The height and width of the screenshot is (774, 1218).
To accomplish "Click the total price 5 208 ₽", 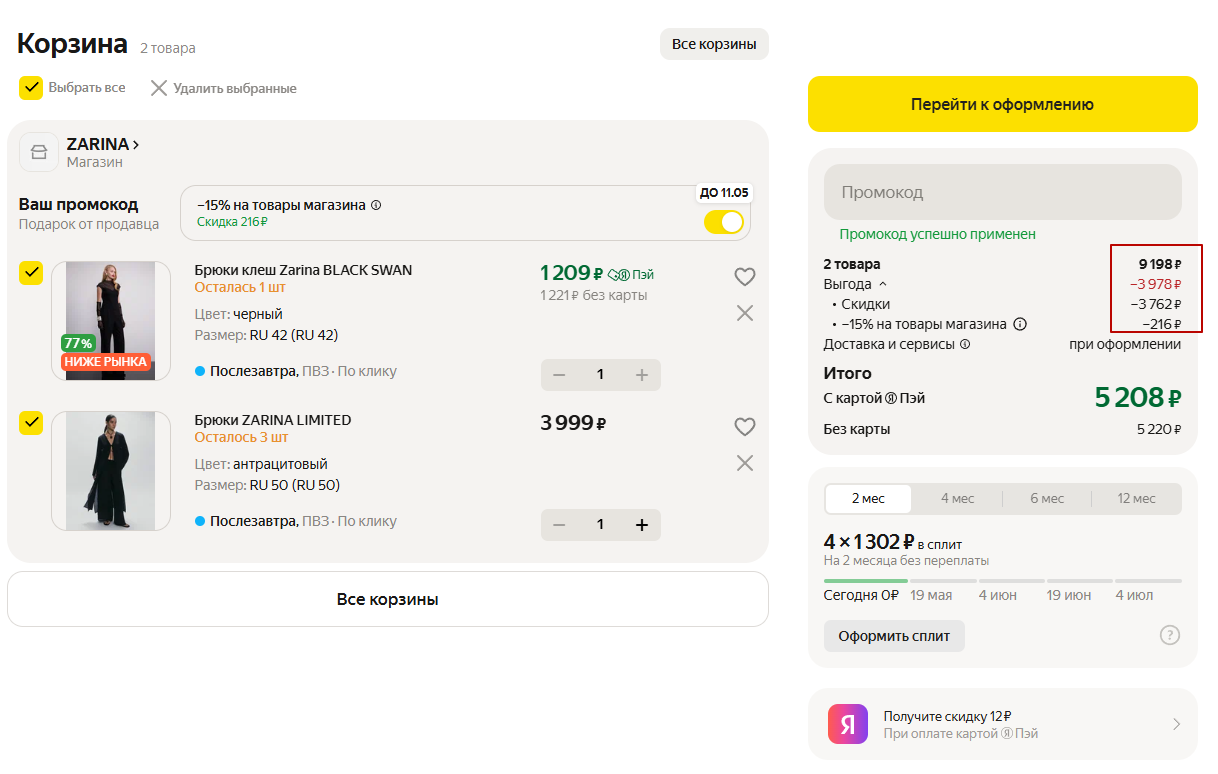I will click(x=1138, y=397).
